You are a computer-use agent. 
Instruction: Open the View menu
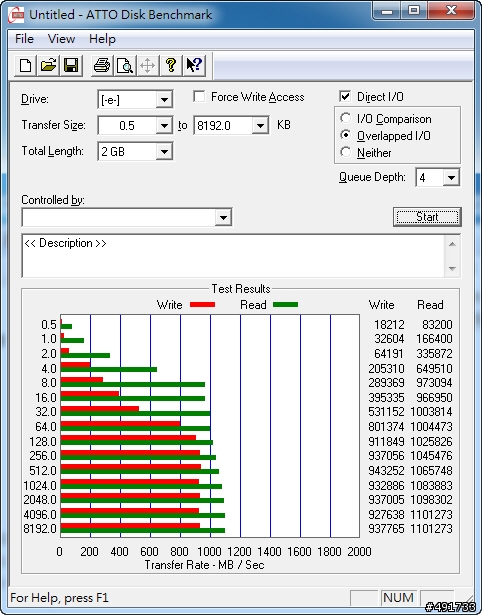(61, 39)
